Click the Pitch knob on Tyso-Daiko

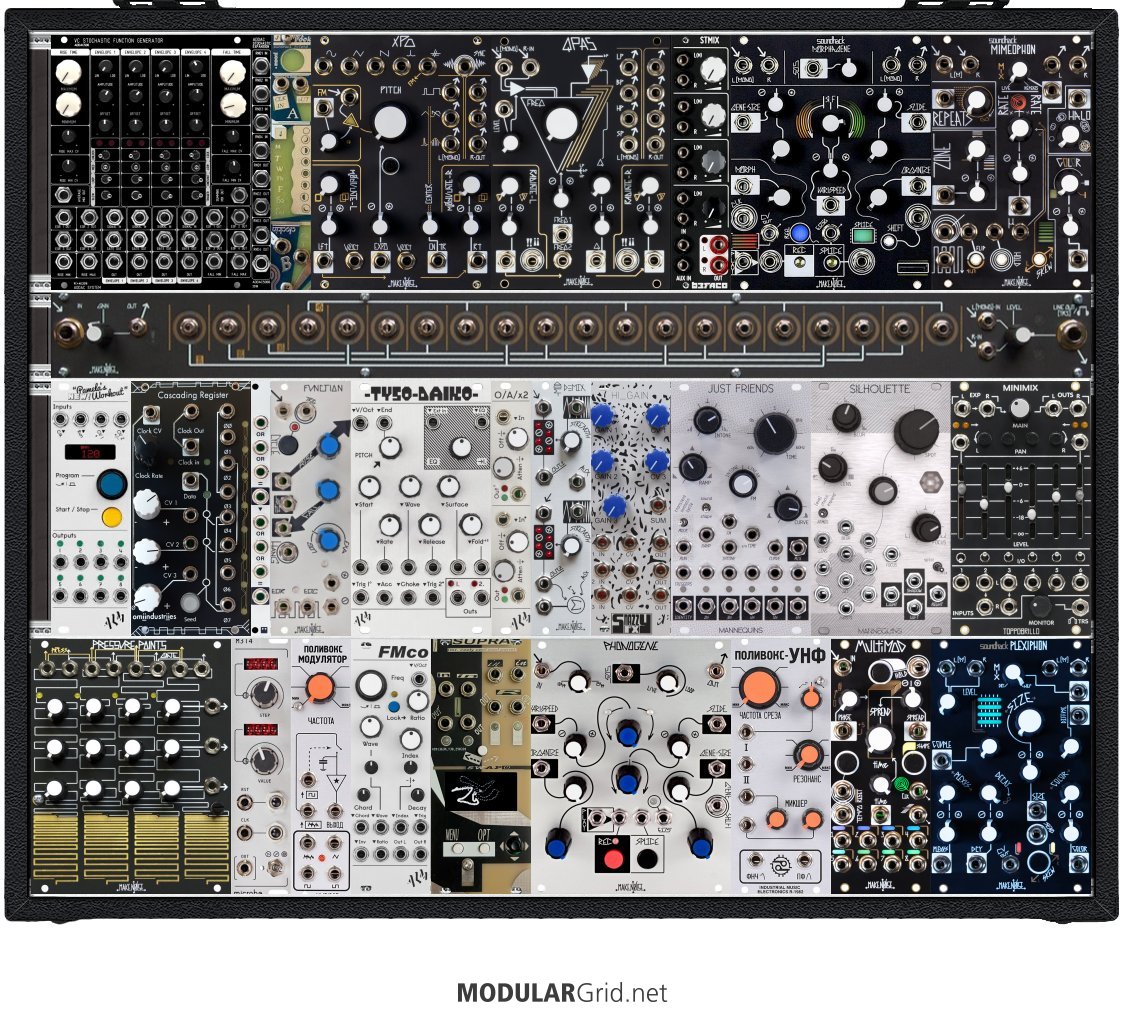(x=389, y=447)
